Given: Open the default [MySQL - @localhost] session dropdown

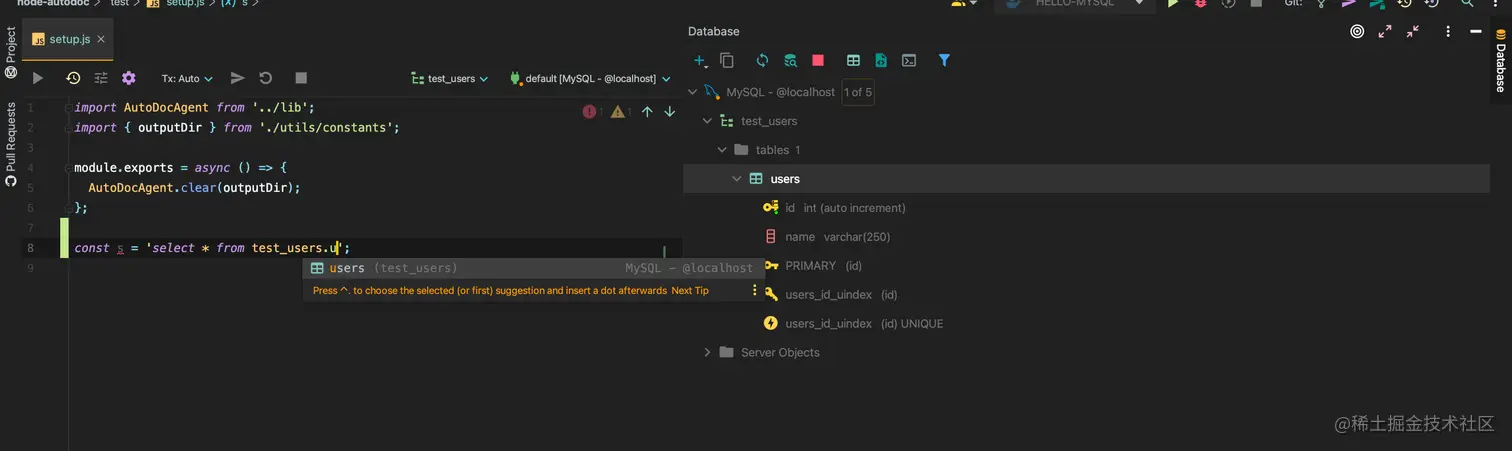Looking at the screenshot, I should [590, 78].
